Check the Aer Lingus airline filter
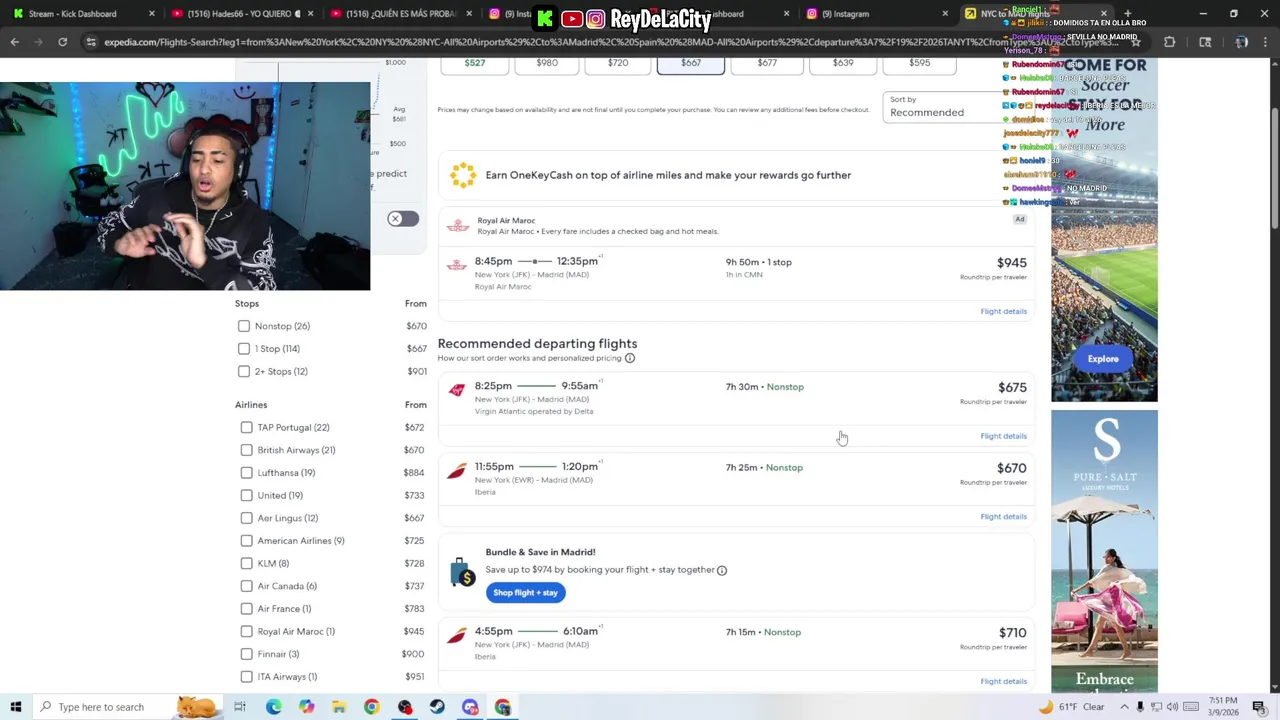Viewport: 1280px width, 720px height. (x=247, y=518)
